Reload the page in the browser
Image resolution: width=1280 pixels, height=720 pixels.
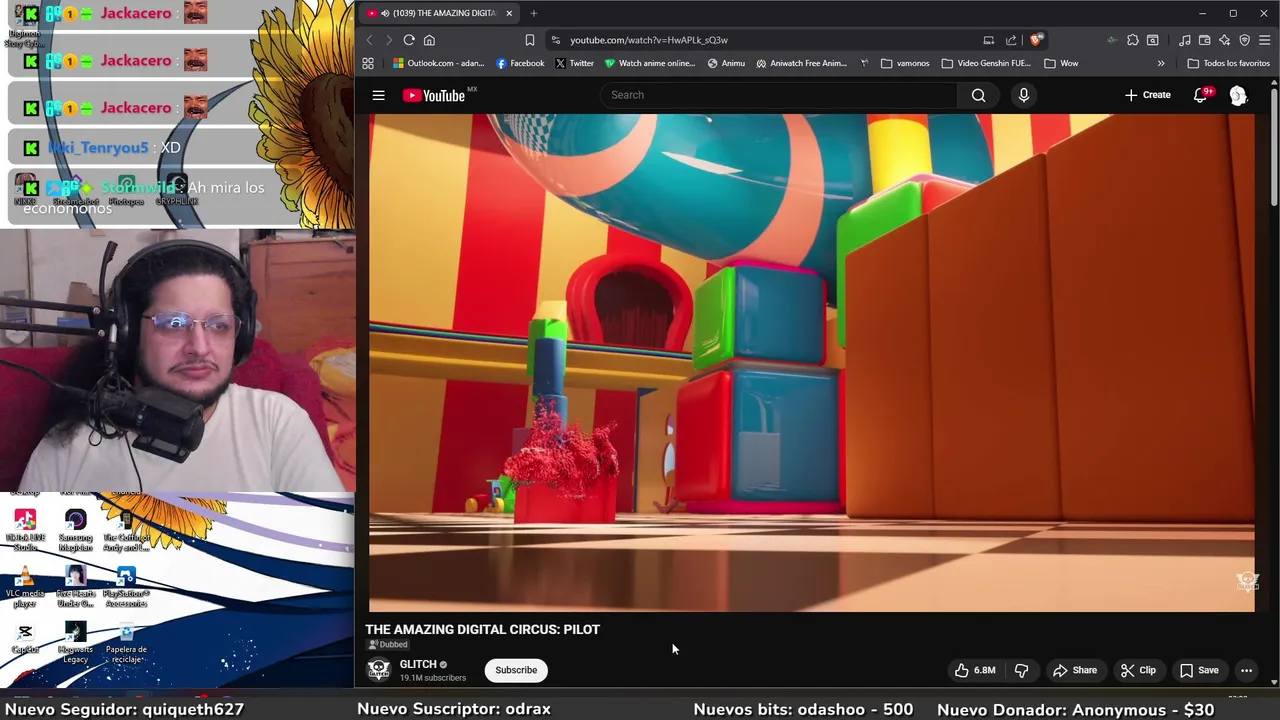click(409, 40)
